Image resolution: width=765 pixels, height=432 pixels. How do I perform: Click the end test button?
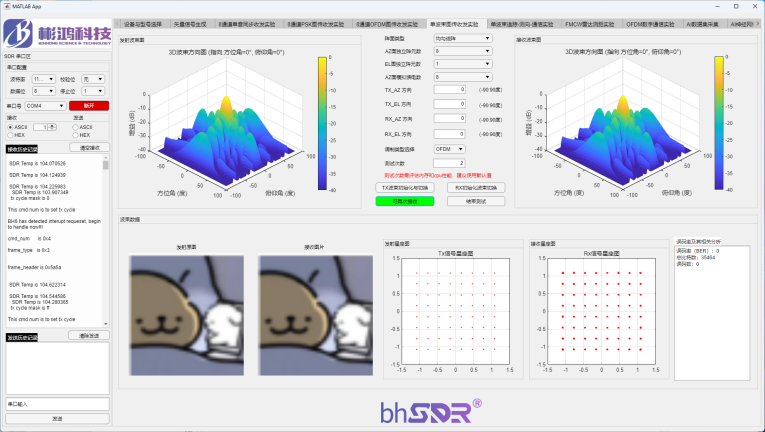point(476,201)
